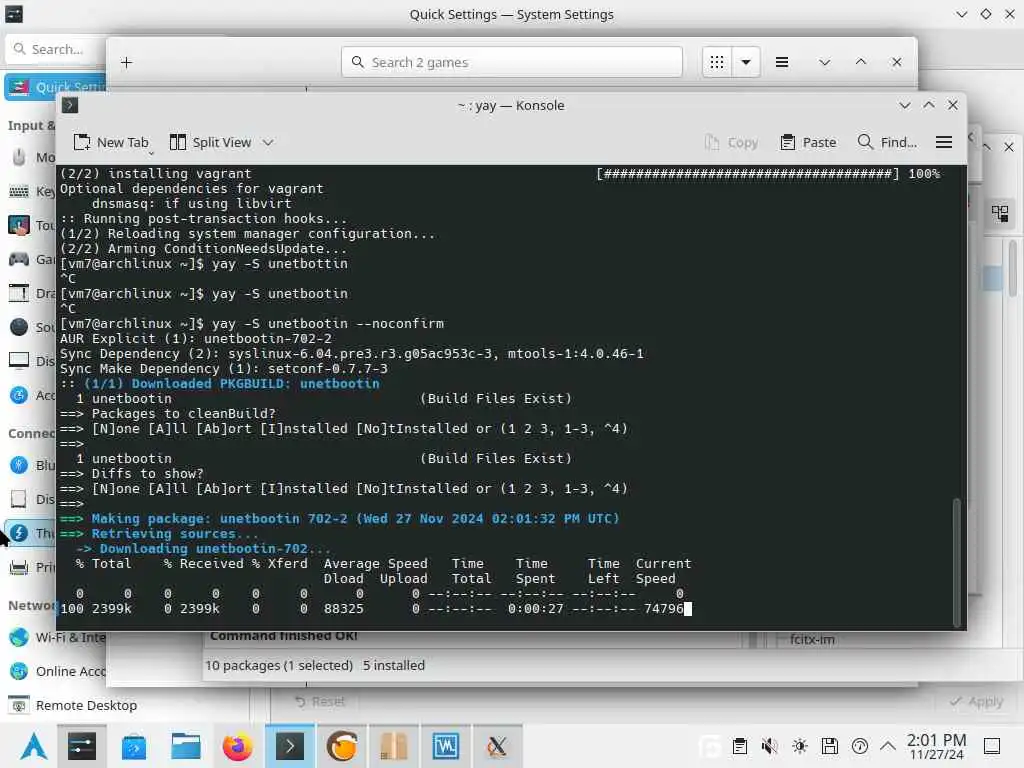The height and width of the screenshot is (768, 1024).
Task: Click Split View in Konsole toolbar
Action: click(x=210, y=142)
